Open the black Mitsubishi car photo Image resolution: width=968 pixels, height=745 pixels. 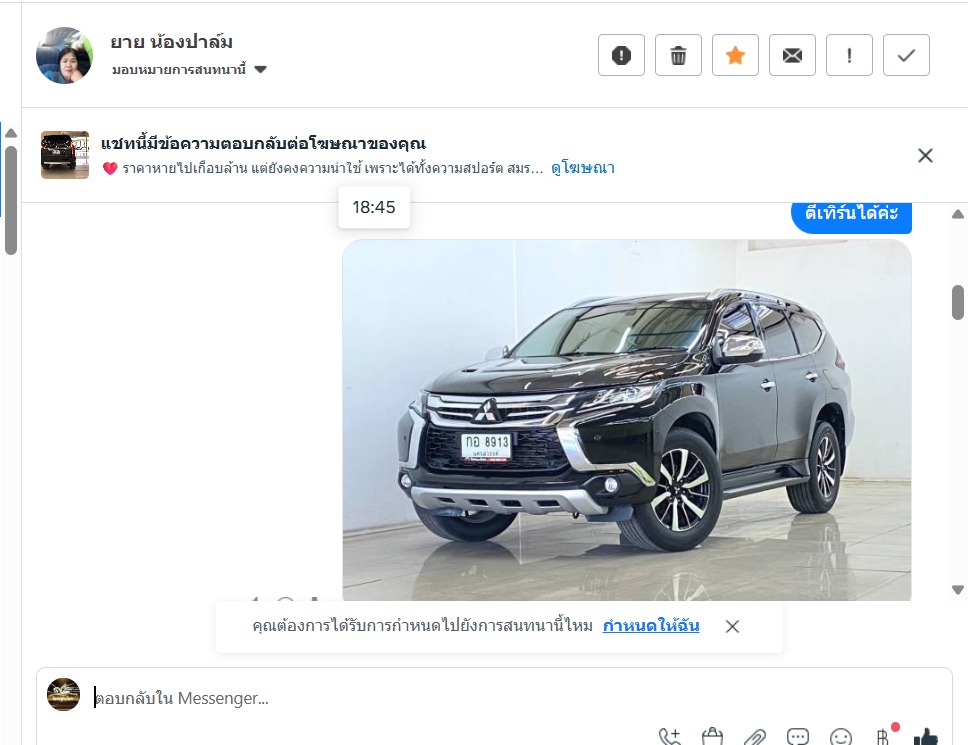pos(627,420)
